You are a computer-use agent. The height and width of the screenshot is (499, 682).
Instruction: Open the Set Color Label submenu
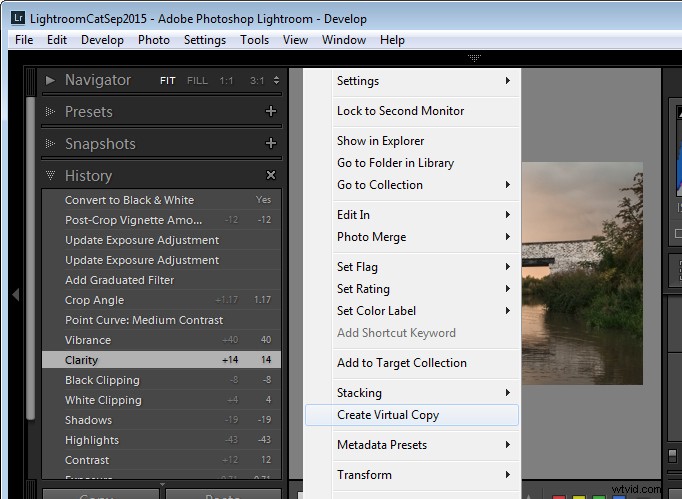(x=412, y=311)
